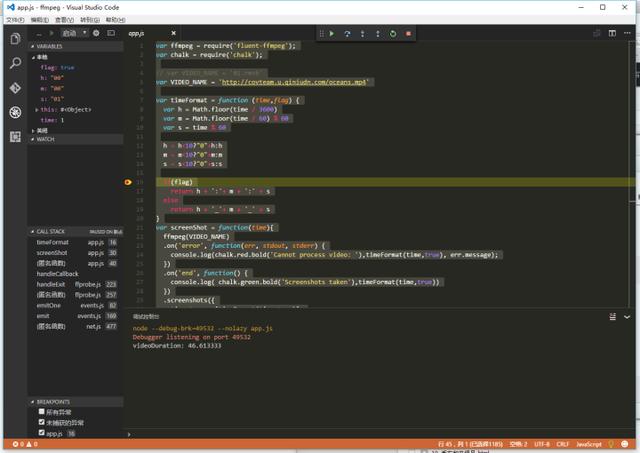
Task: Stop debugging with the red square button
Action: click(408, 34)
